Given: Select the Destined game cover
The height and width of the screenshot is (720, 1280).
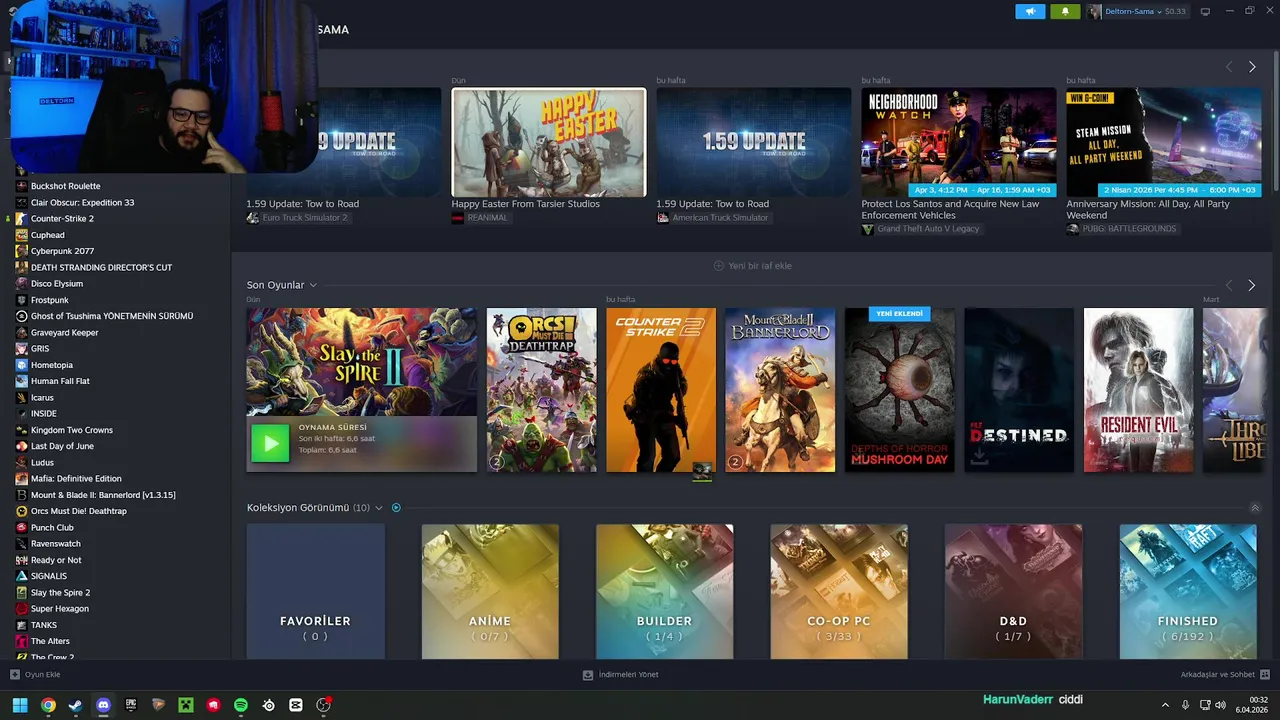Looking at the screenshot, I should tap(1019, 390).
